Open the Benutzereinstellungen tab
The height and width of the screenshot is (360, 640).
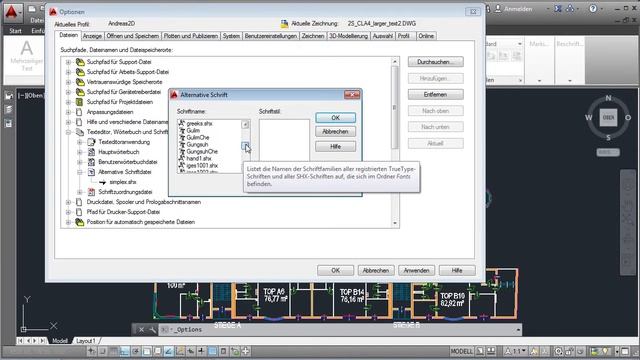click(270, 36)
